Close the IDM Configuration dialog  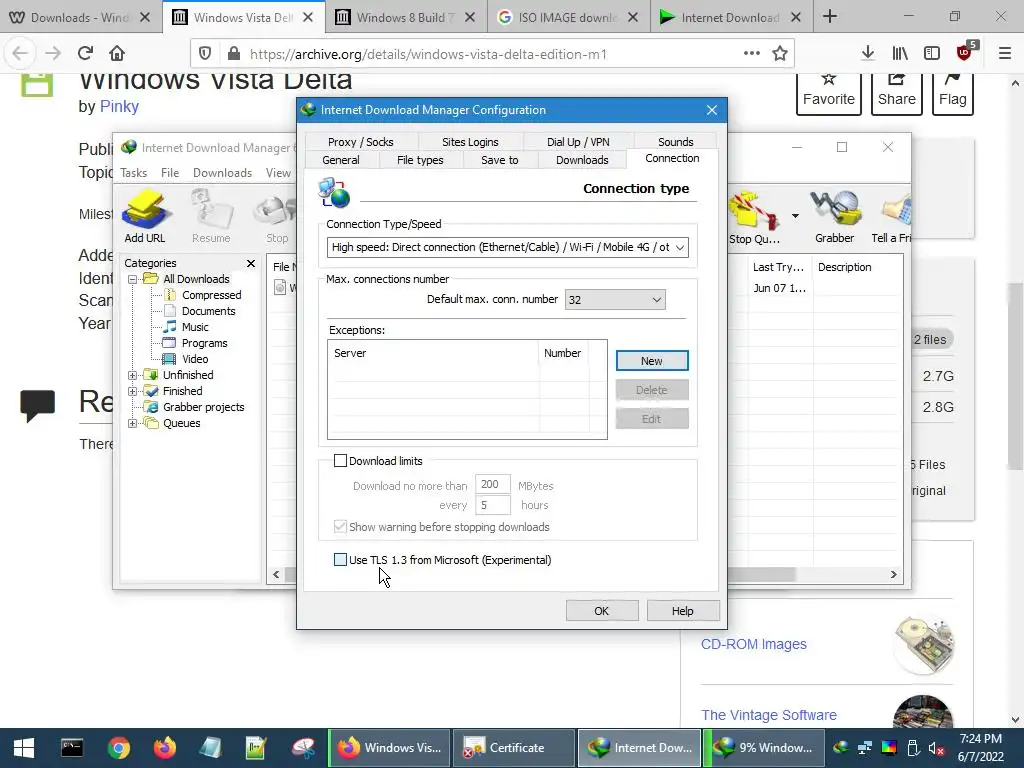tap(712, 110)
